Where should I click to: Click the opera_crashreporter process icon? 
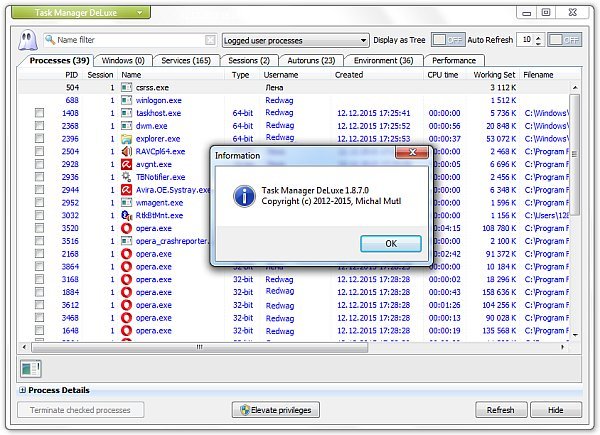tap(126, 241)
